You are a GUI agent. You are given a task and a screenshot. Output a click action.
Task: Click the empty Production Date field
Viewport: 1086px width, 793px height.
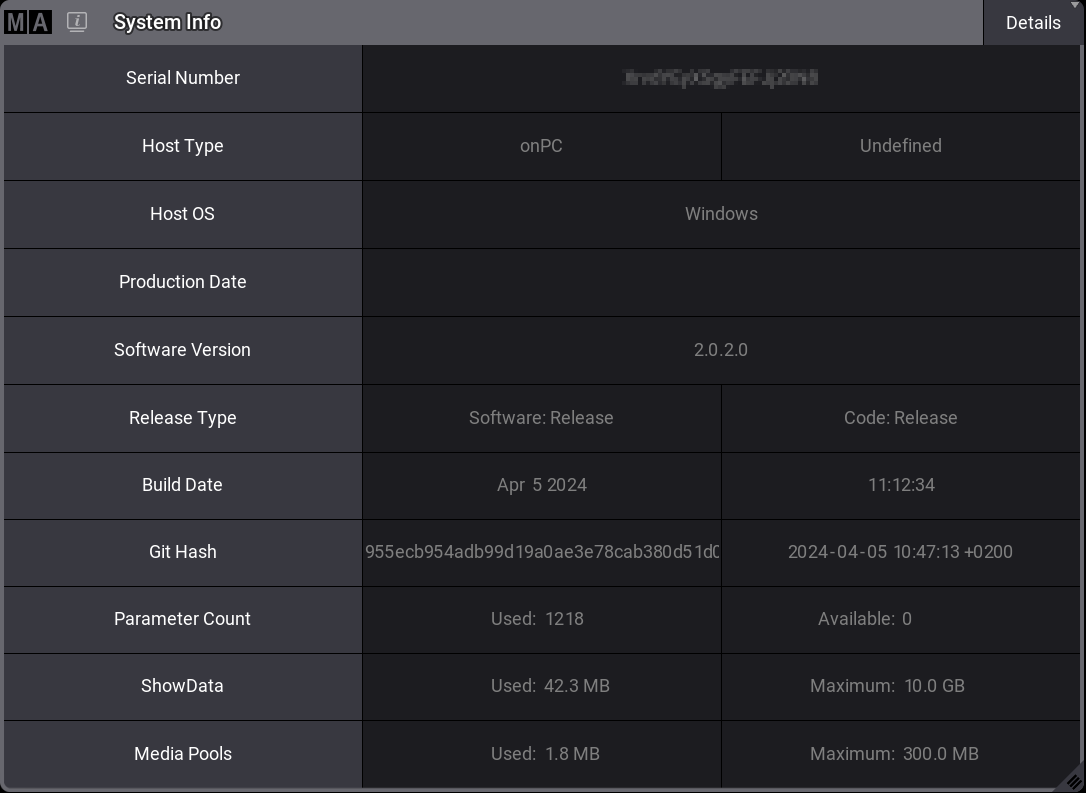pos(720,282)
